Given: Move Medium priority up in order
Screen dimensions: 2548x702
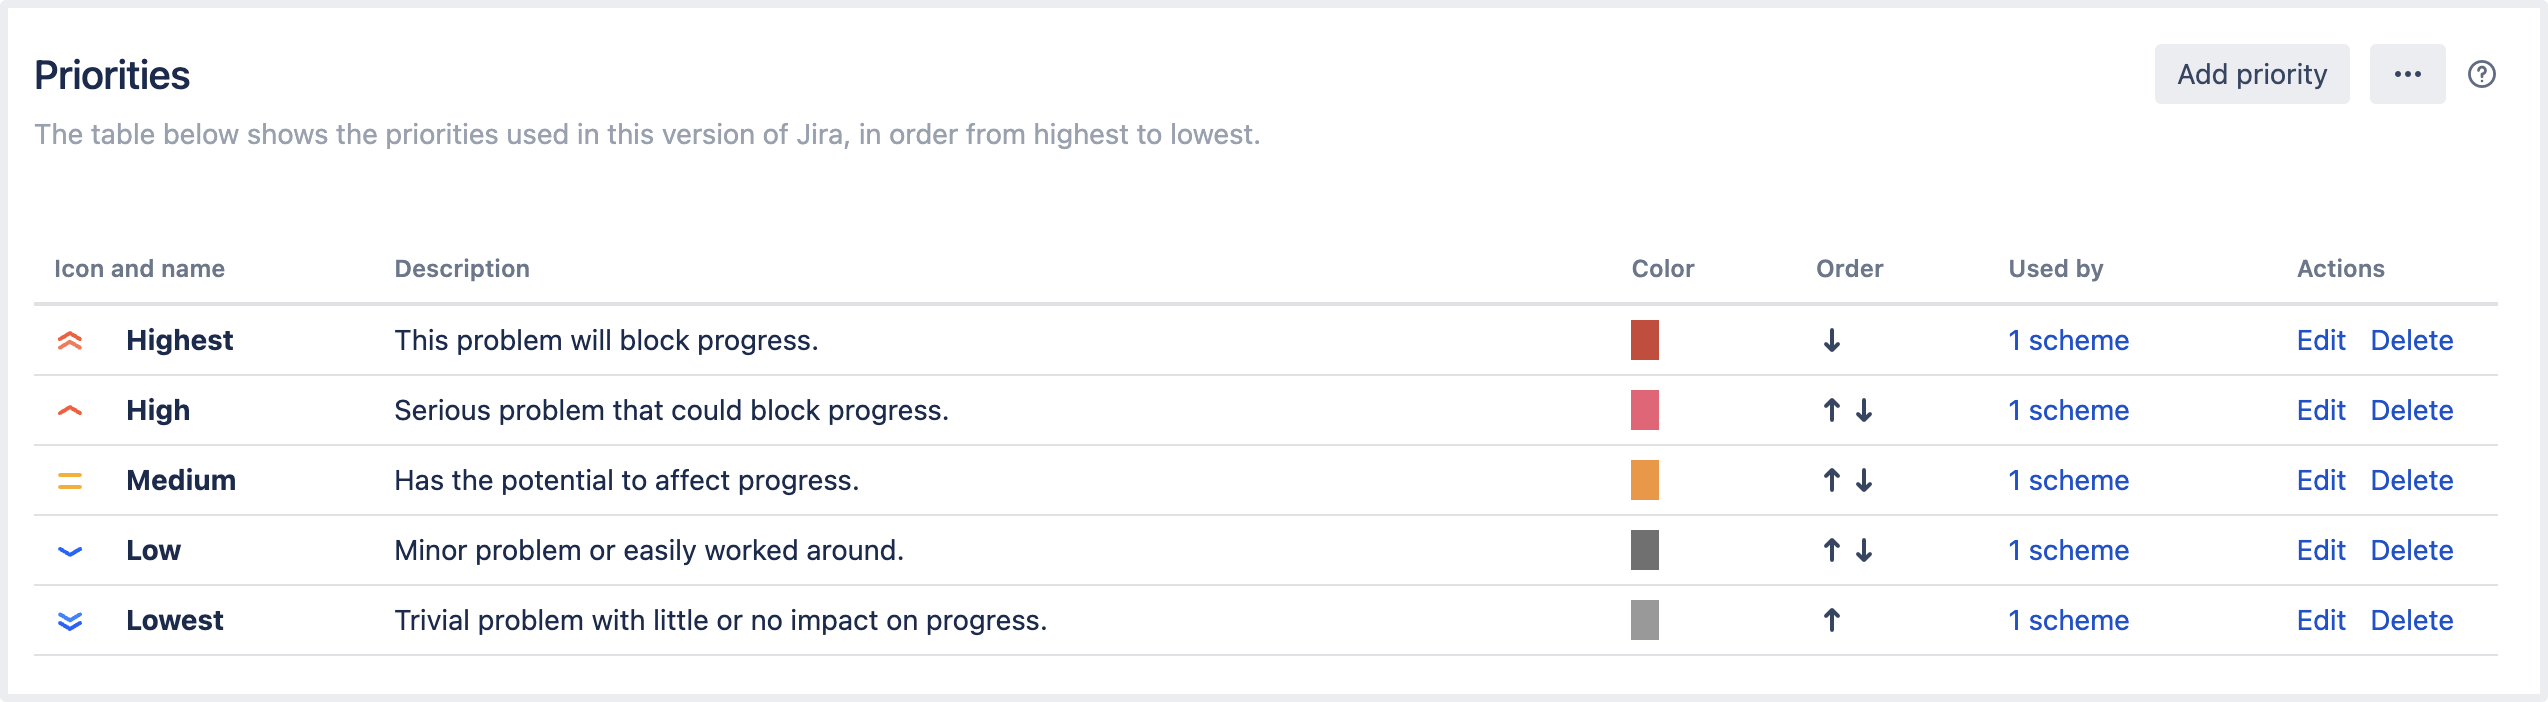Looking at the screenshot, I should click(x=1831, y=481).
